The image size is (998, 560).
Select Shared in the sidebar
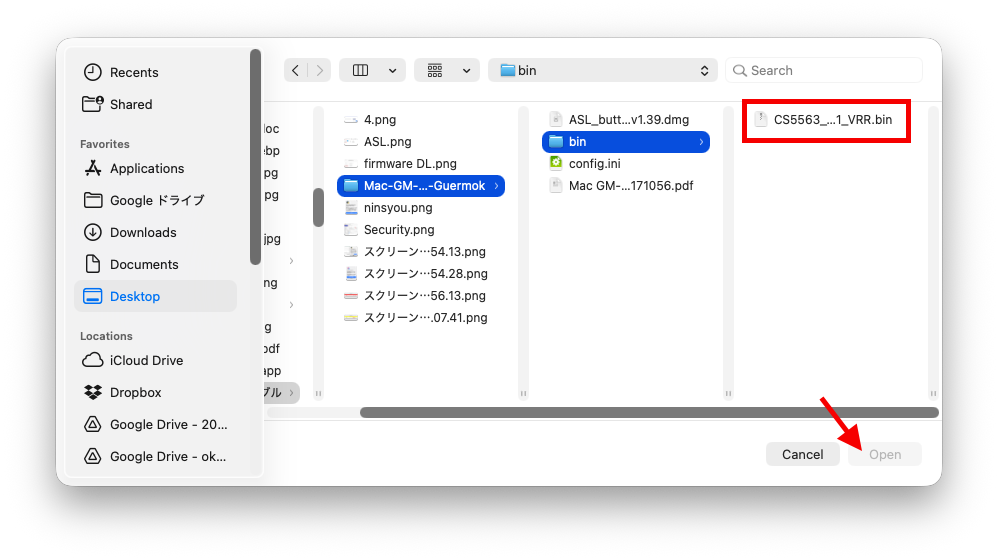(x=131, y=104)
